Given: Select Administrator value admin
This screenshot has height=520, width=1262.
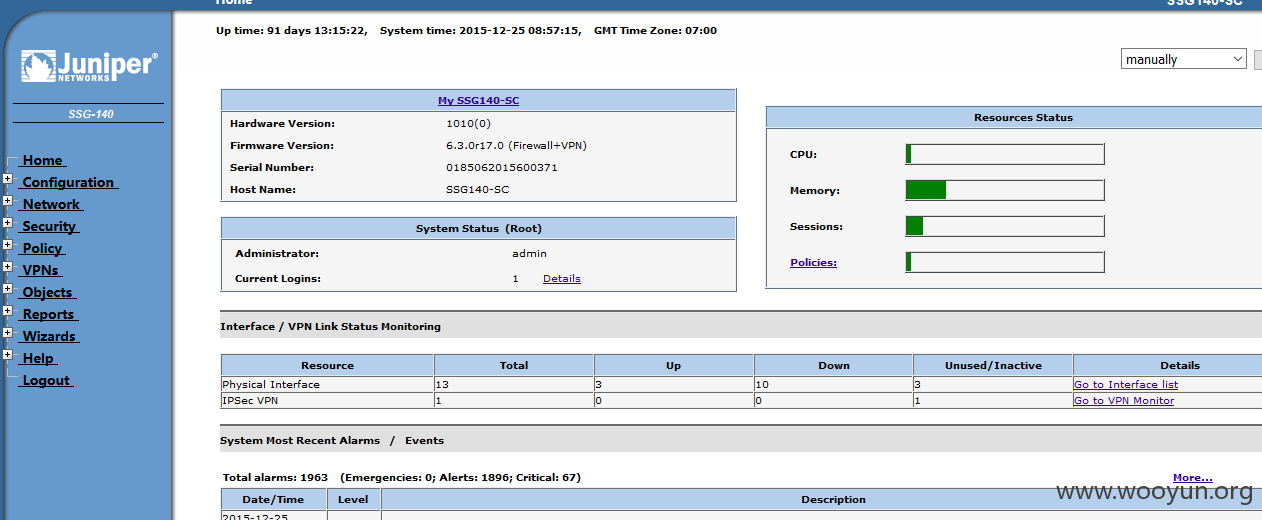Looking at the screenshot, I should tap(529, 254).
